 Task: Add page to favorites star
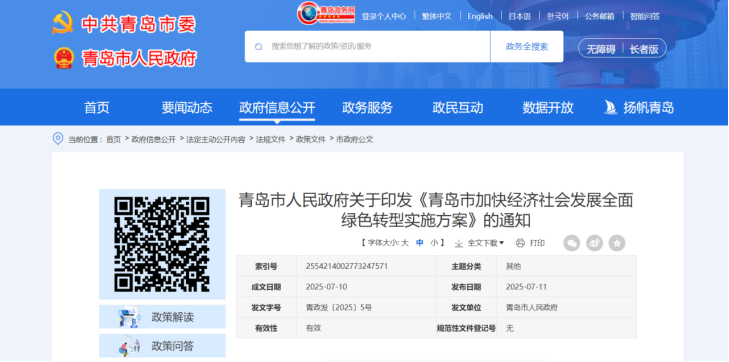click(x=617, y=243)
